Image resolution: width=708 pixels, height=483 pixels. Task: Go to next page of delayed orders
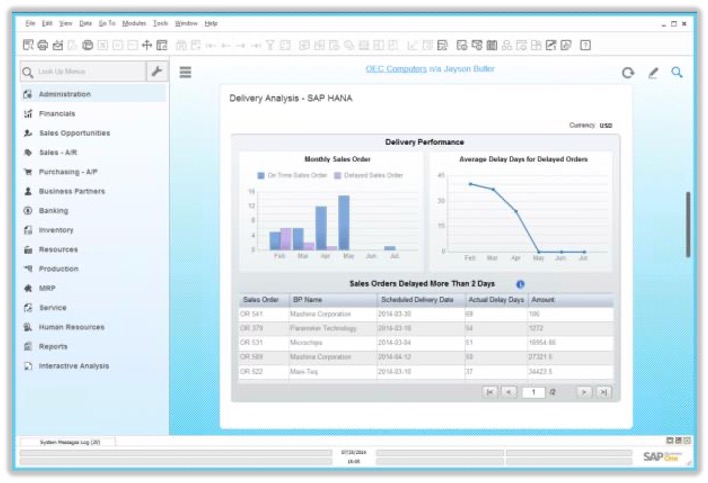coord(584,392)
